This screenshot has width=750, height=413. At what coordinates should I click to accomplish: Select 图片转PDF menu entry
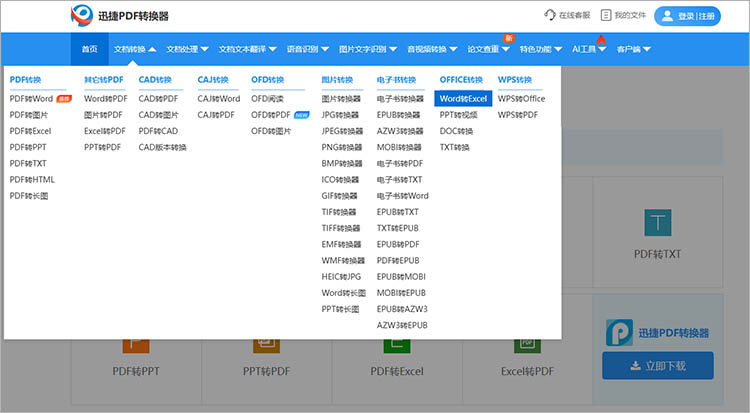tap(103, 115)
